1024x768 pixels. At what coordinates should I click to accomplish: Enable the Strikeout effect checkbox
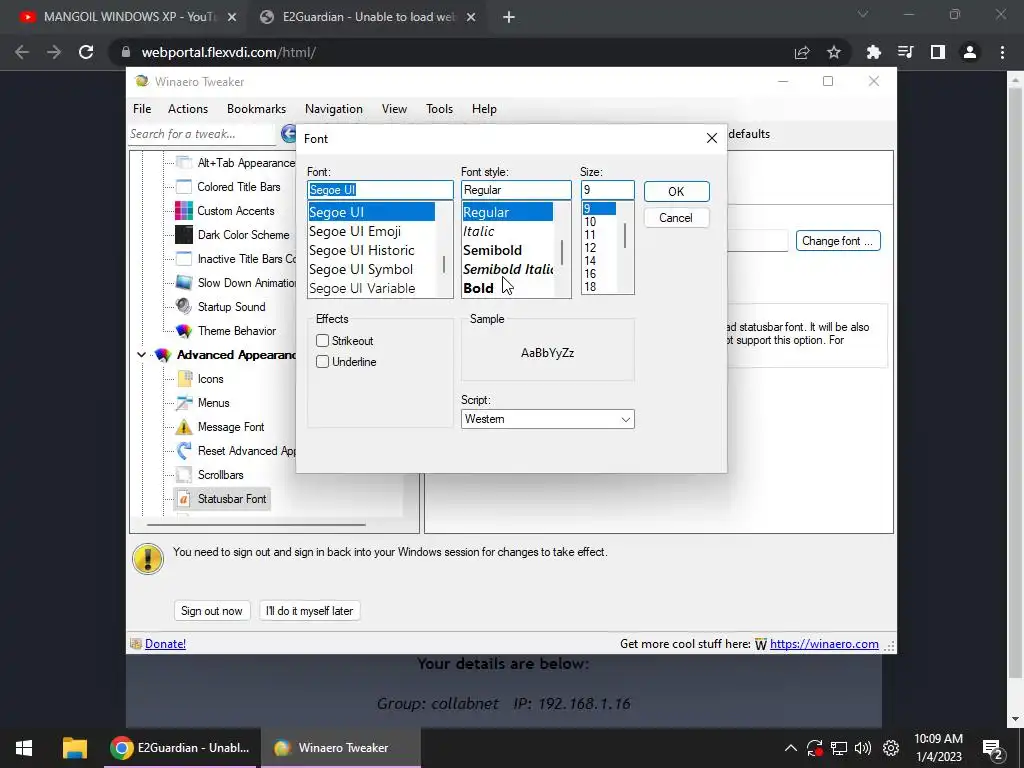click(322, 341)
